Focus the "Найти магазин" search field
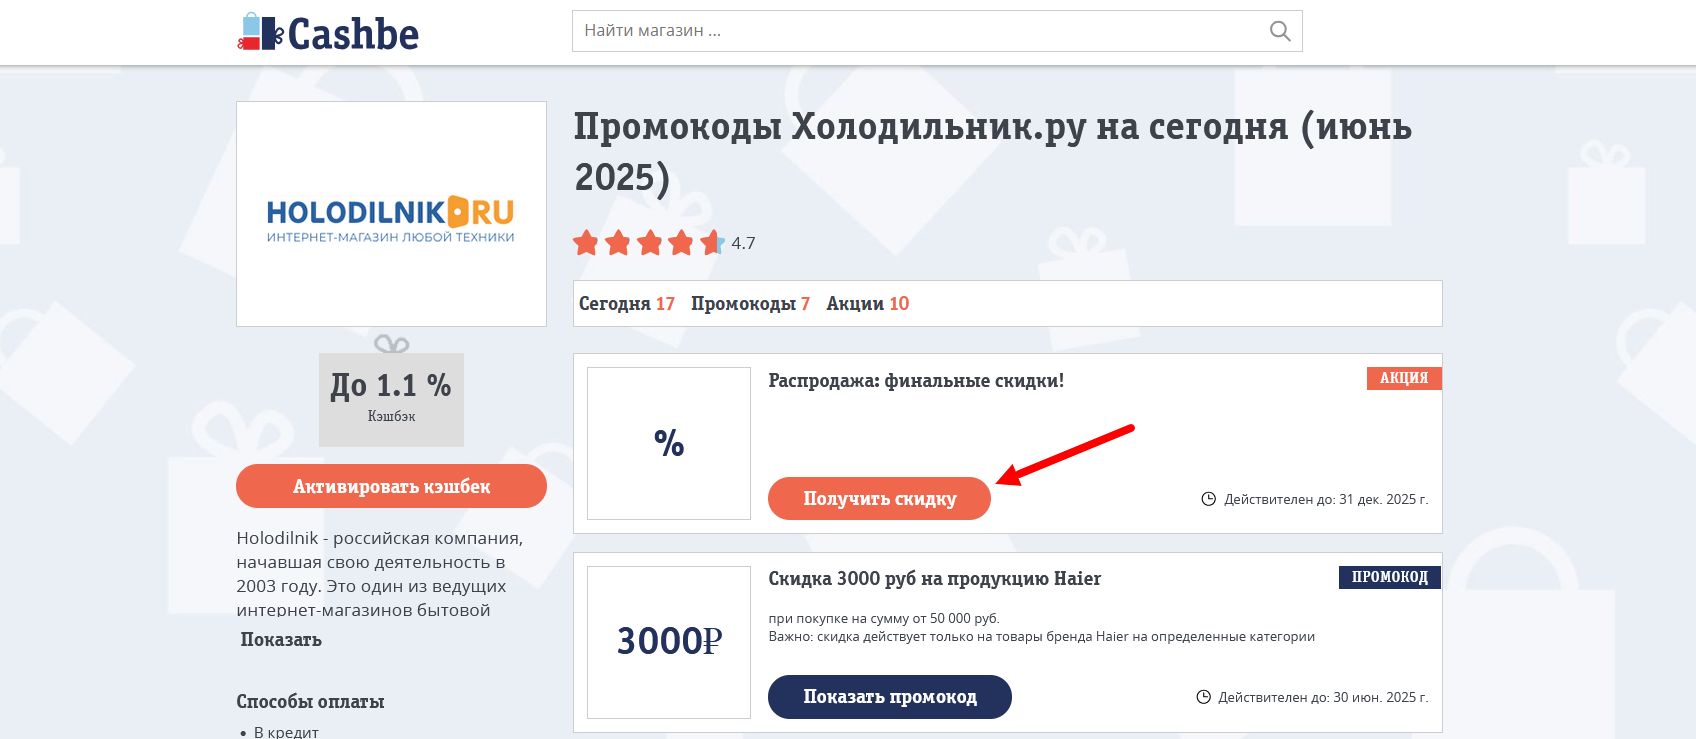This screenshot has width=1696, height=739. (937, 31)
